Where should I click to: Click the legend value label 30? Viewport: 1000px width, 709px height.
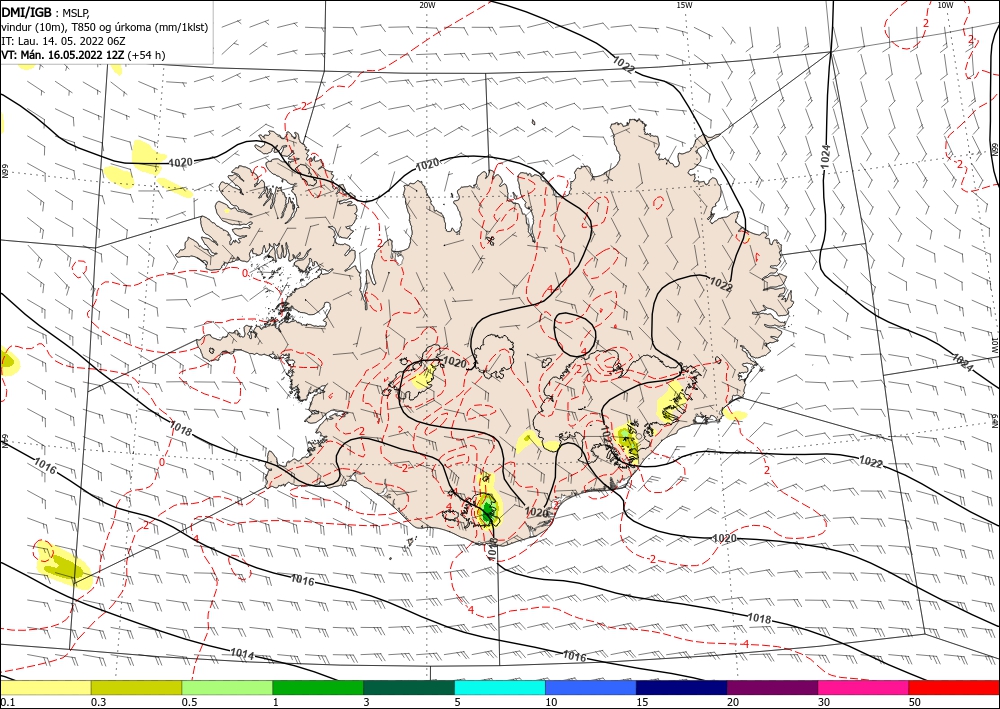point(824,702)
